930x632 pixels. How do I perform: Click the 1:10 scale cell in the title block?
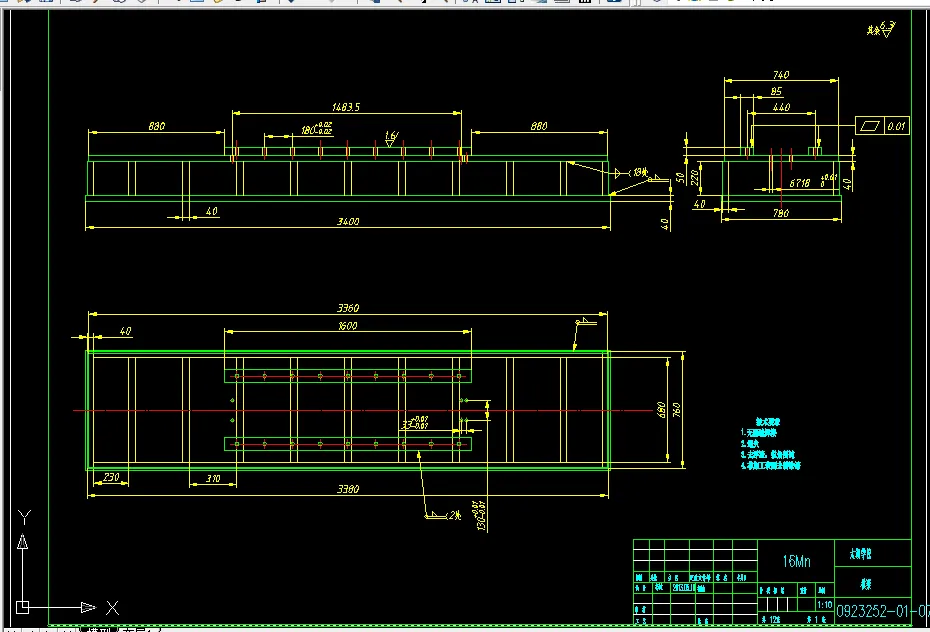(824, 605)
